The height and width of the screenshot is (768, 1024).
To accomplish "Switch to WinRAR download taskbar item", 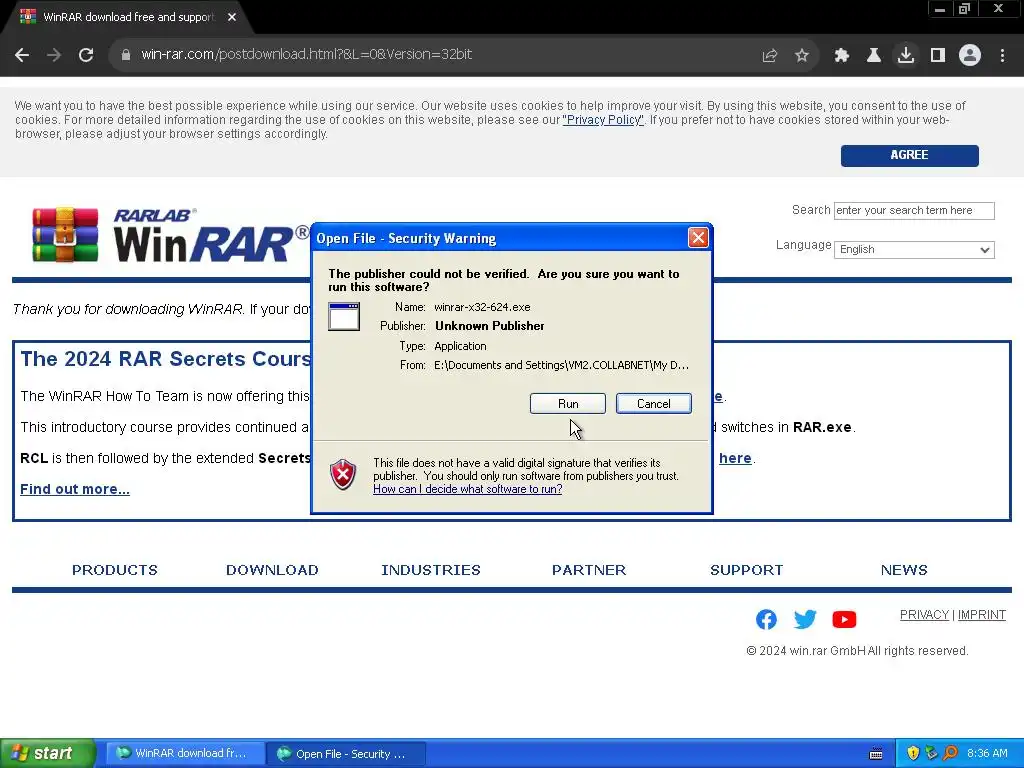I will click(185, 754).
